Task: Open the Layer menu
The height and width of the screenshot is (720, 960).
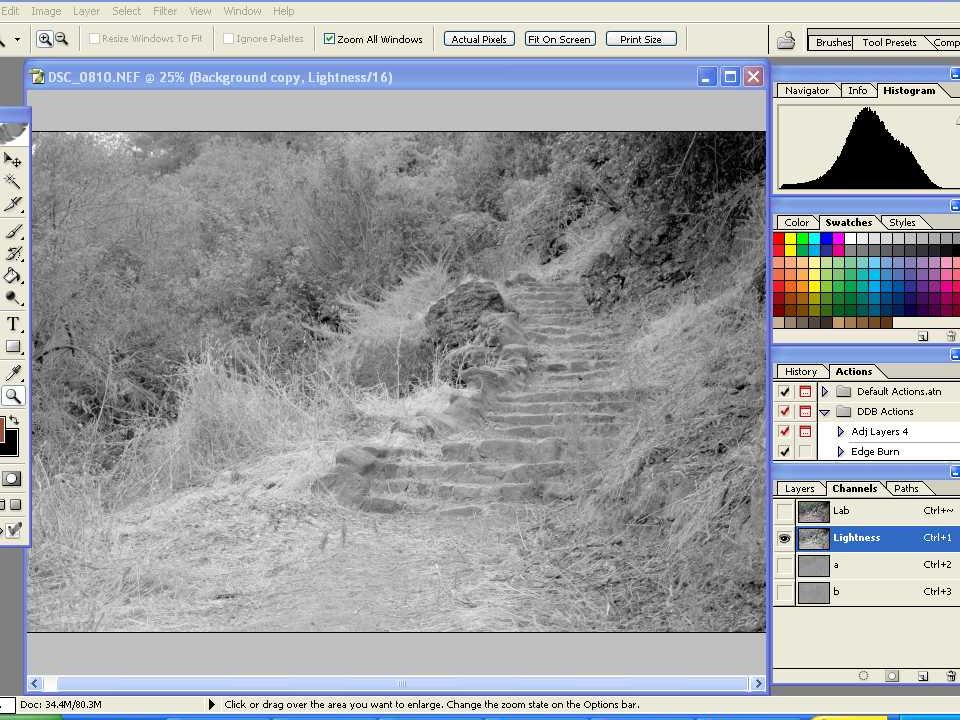Action: [x=86, y=11]
